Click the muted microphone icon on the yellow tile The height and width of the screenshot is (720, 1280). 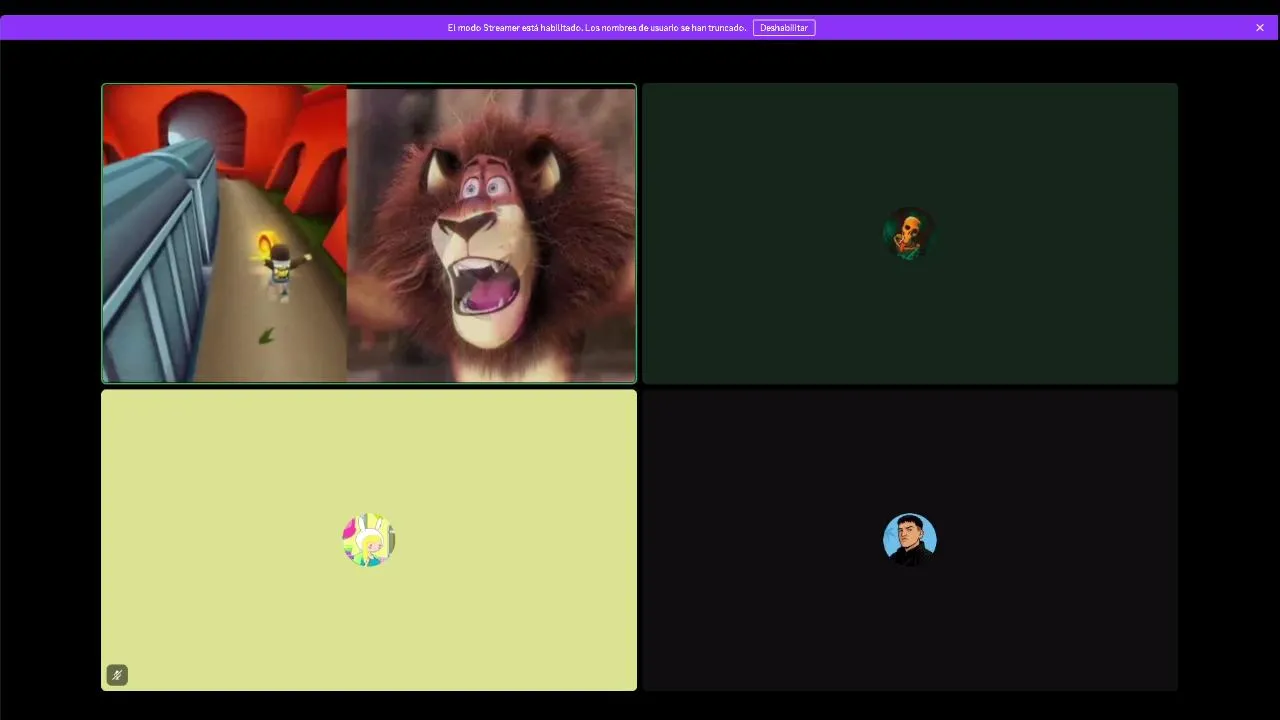(x=117, y=675)
